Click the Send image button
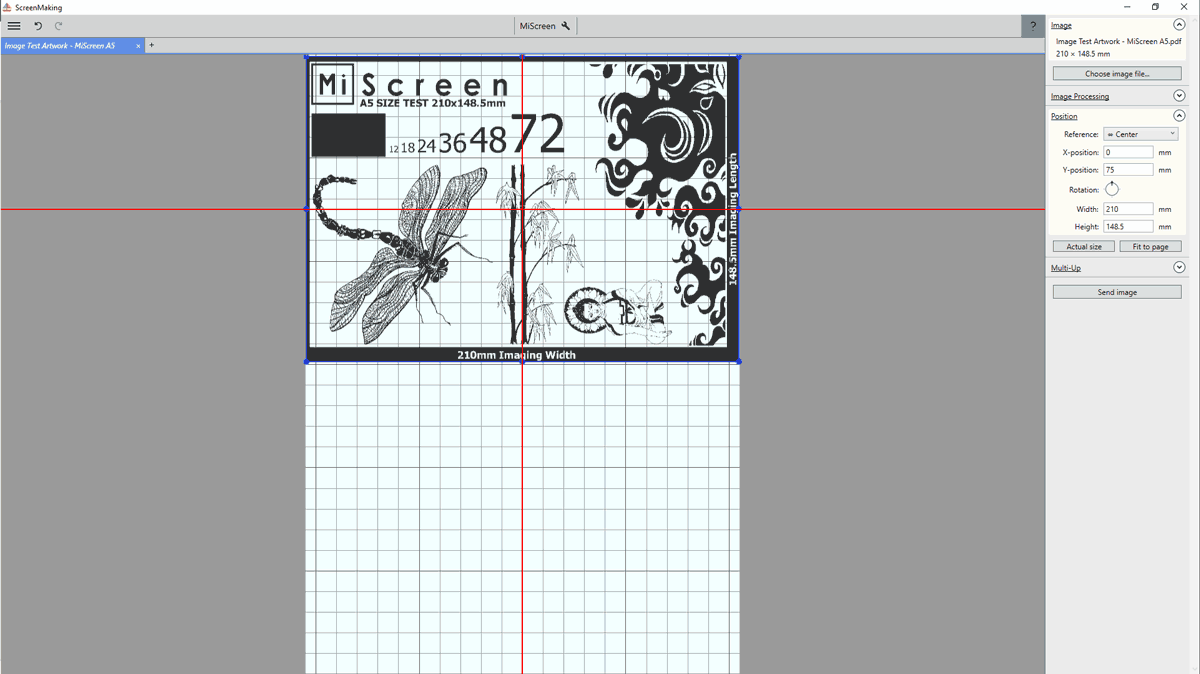 (1117, 292)
